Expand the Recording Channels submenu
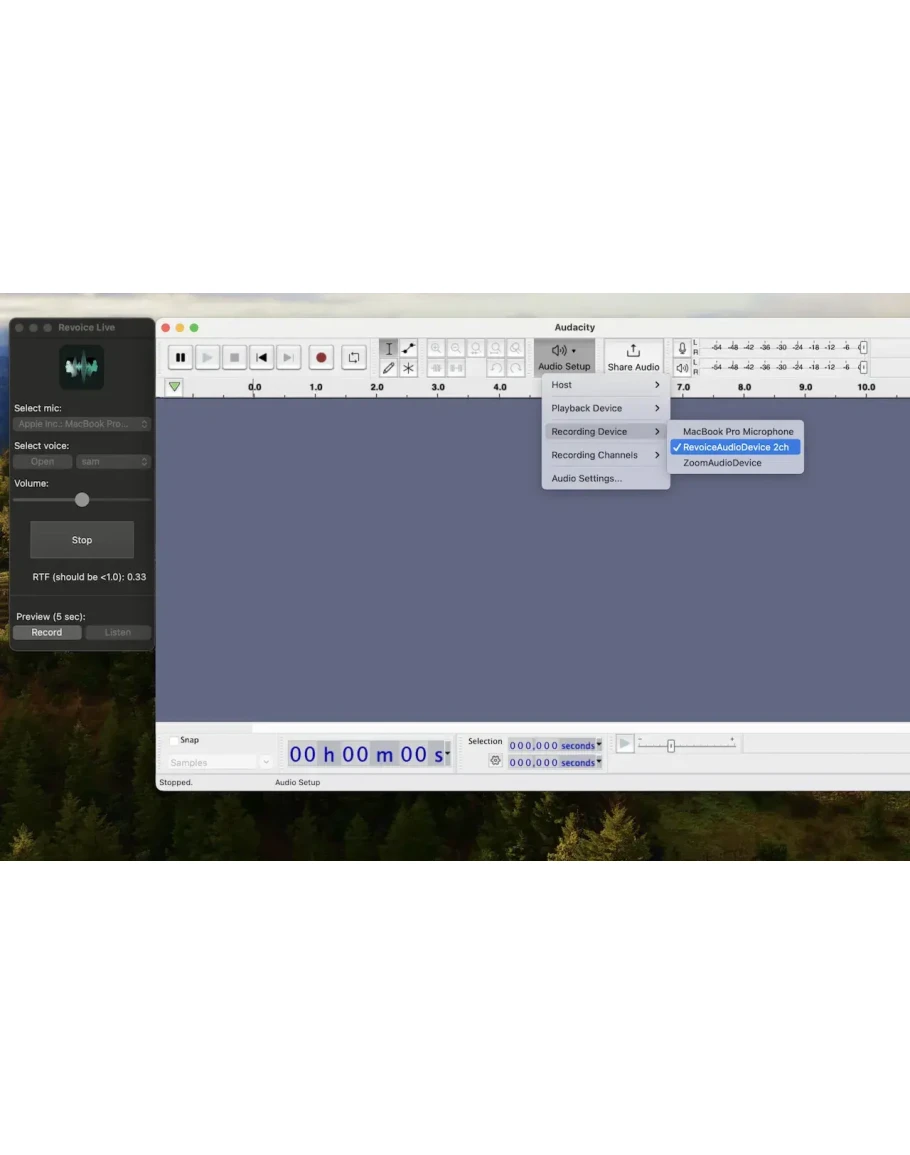 point(605,455)
